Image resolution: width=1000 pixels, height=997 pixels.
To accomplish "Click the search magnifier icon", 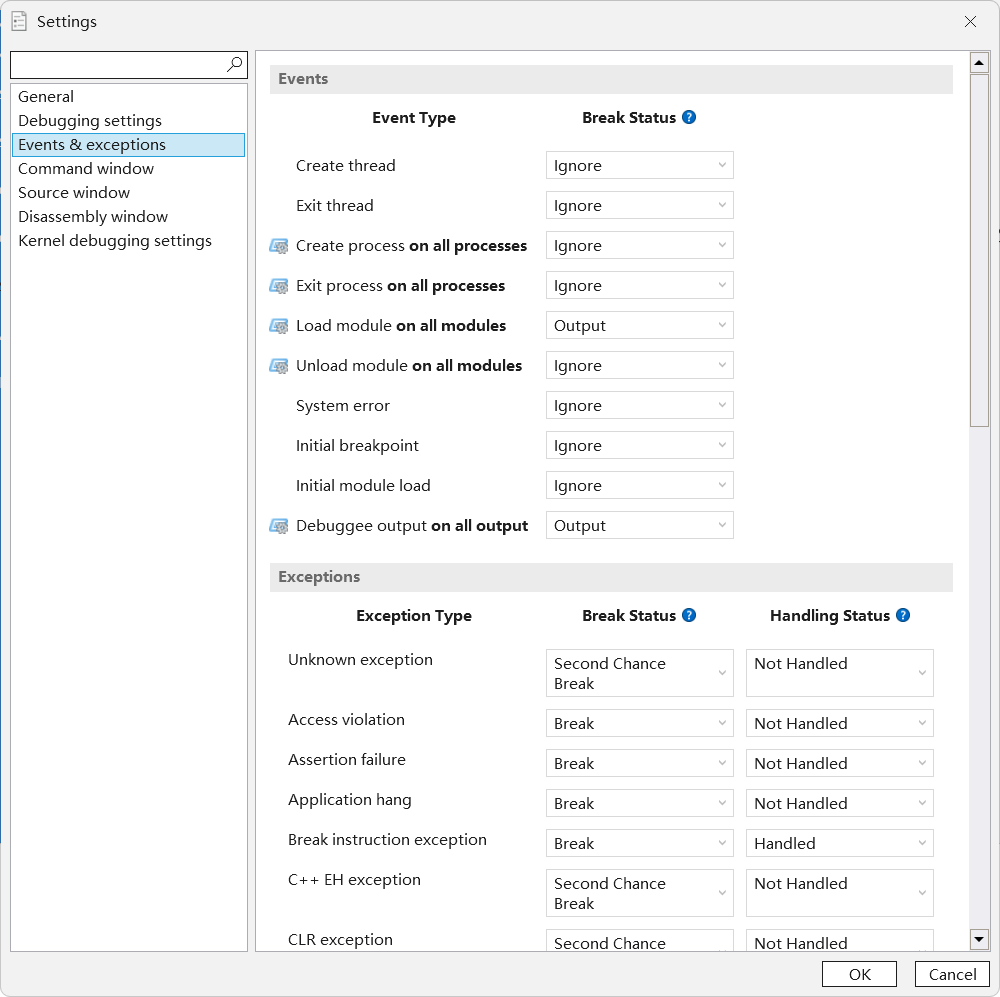I will click(x=235, y=64).
